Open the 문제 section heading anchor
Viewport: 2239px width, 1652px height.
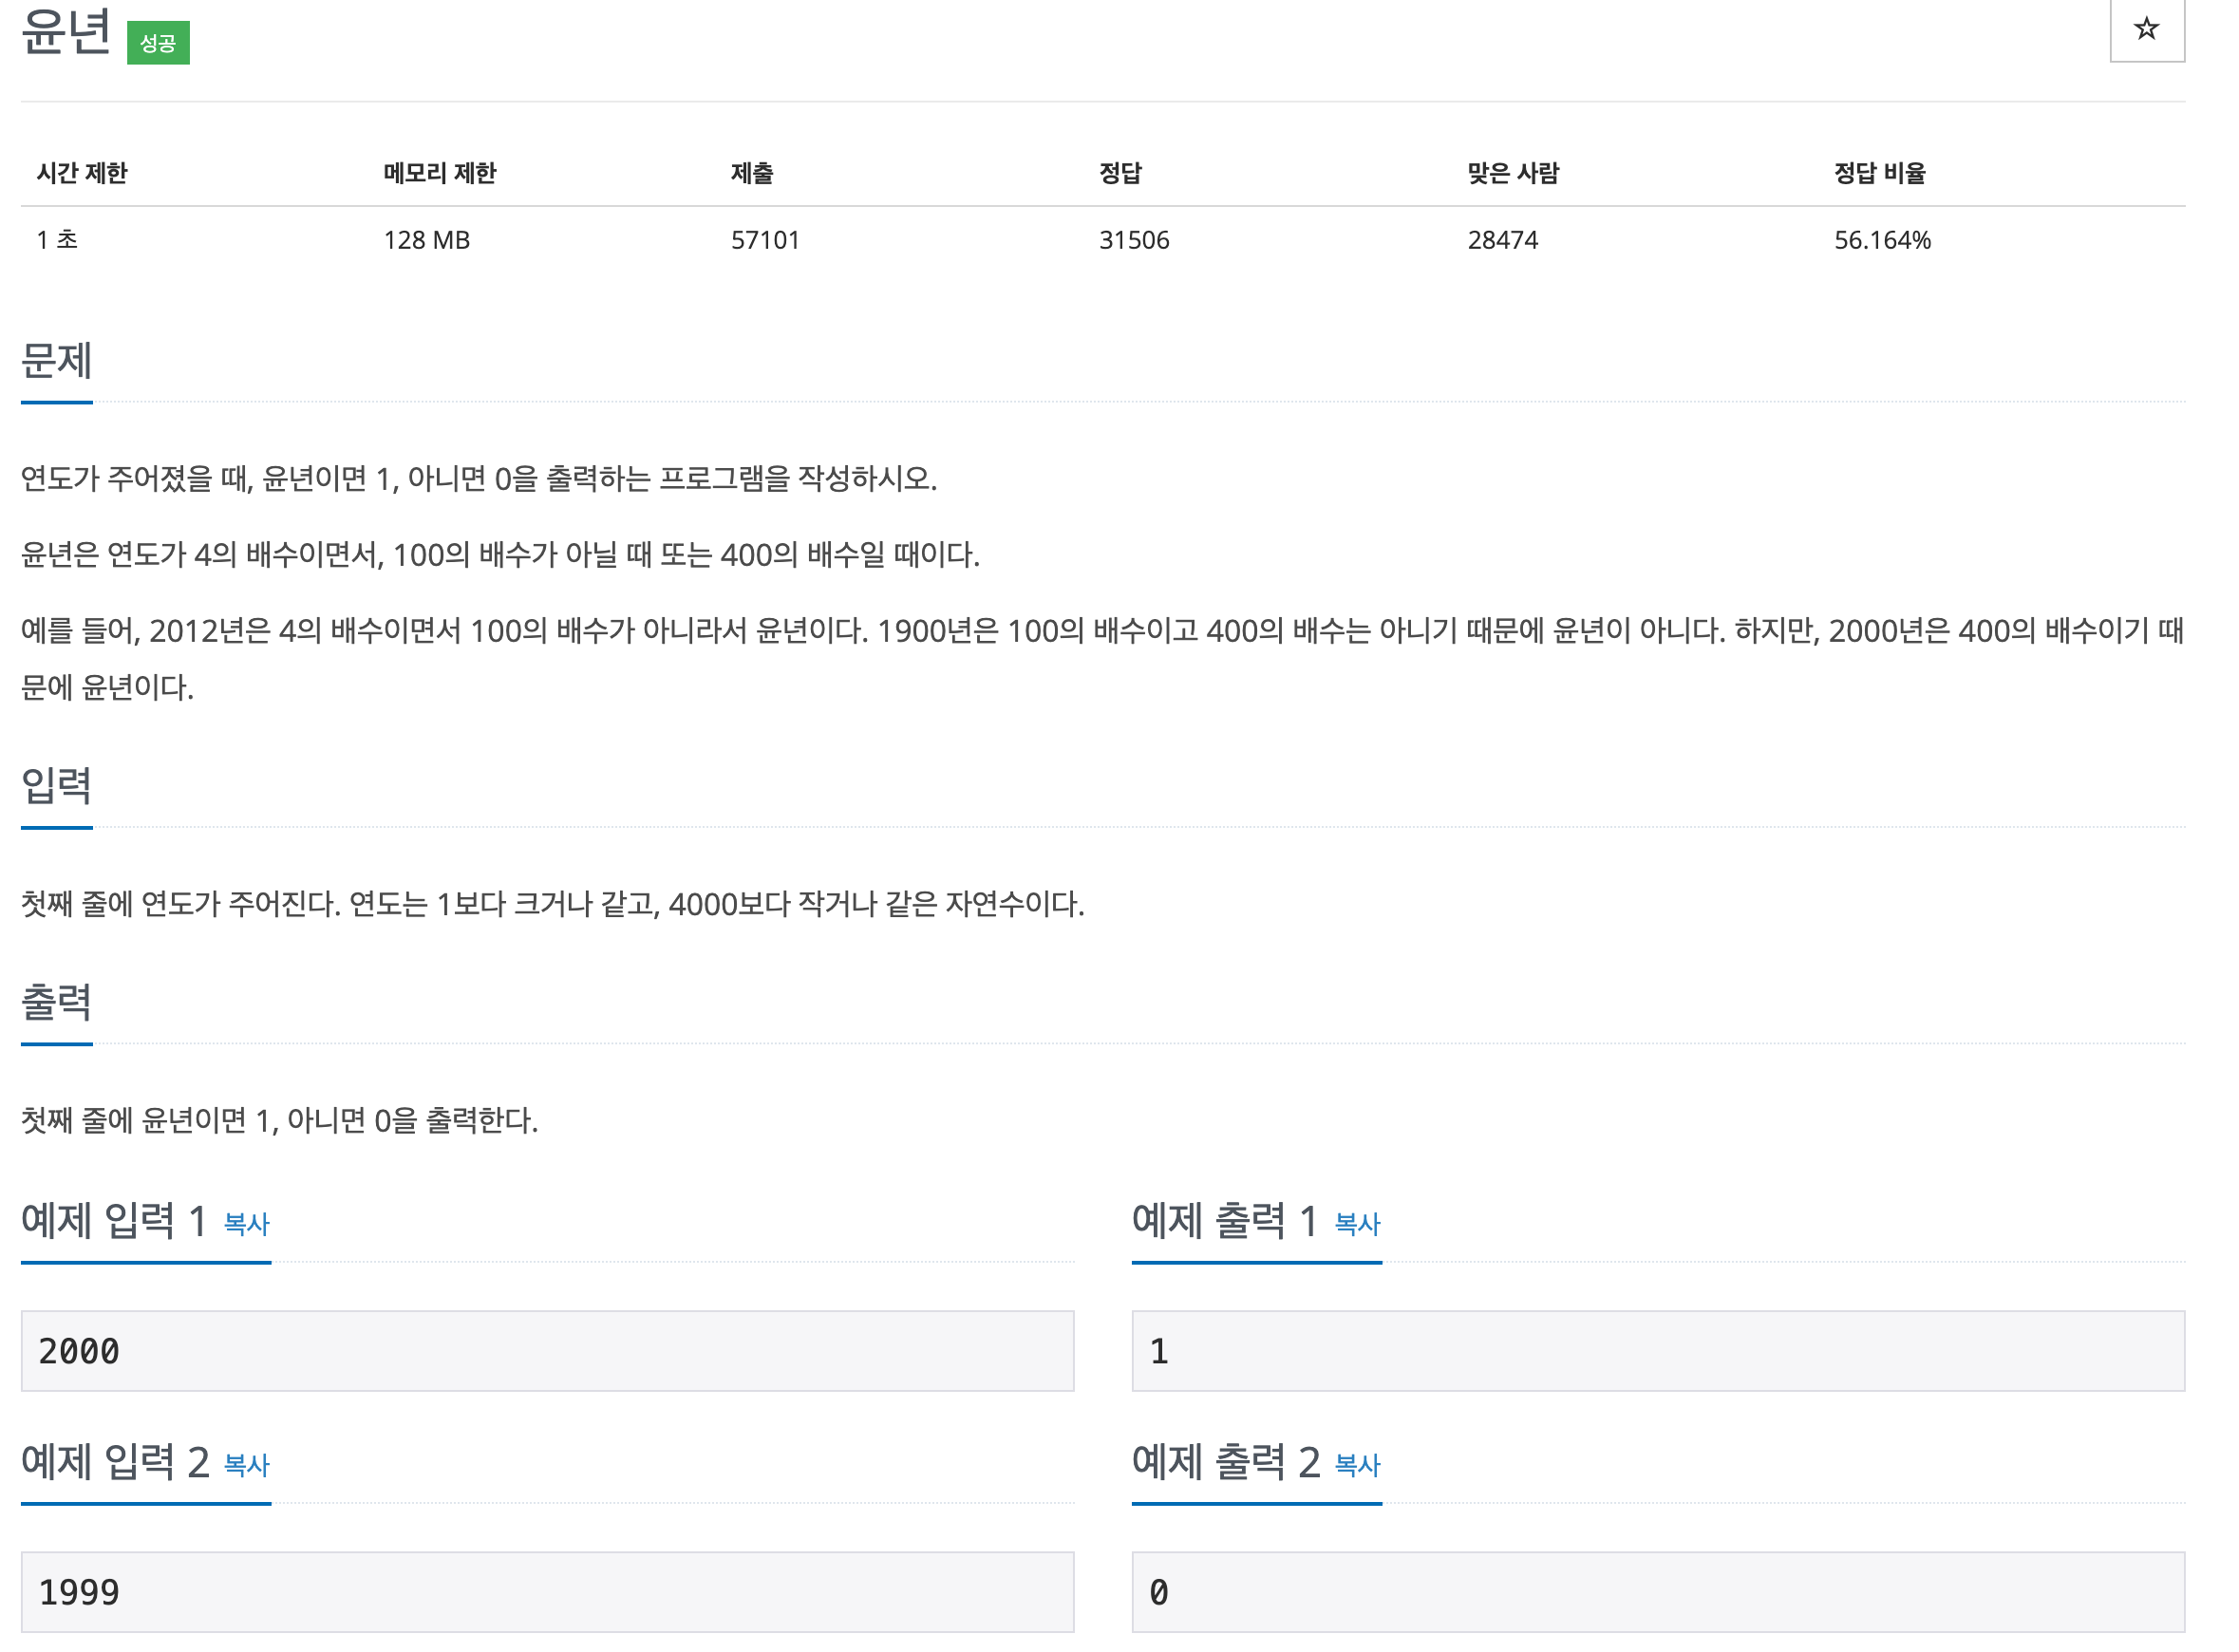click(55, 364)
